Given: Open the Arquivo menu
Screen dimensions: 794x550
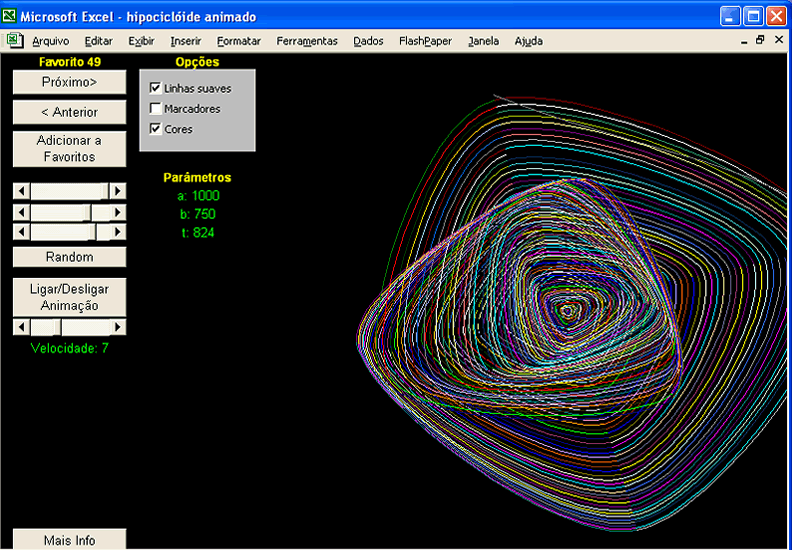Looking at the screenshot, I should tap(50, 41).
